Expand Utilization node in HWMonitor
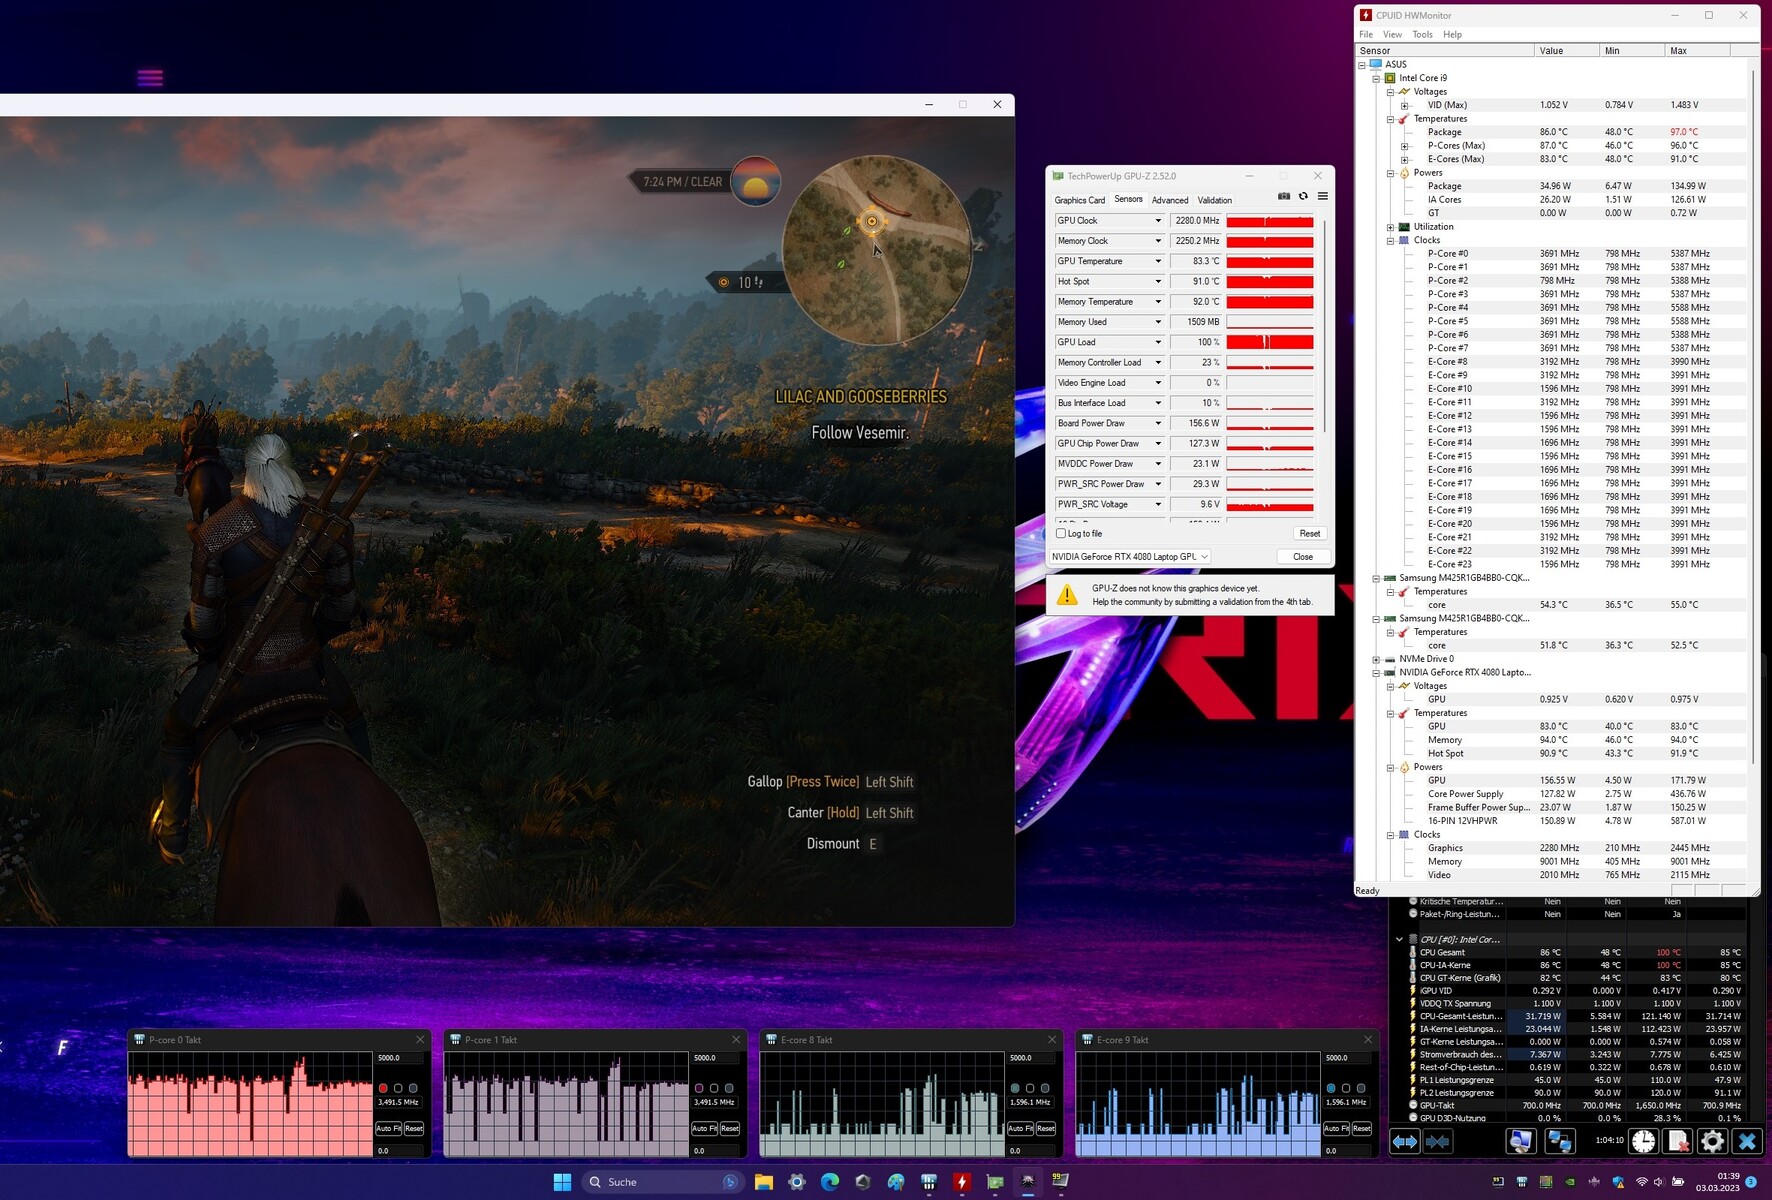Viewport: 1772px width, 1200px height. 1390,227
